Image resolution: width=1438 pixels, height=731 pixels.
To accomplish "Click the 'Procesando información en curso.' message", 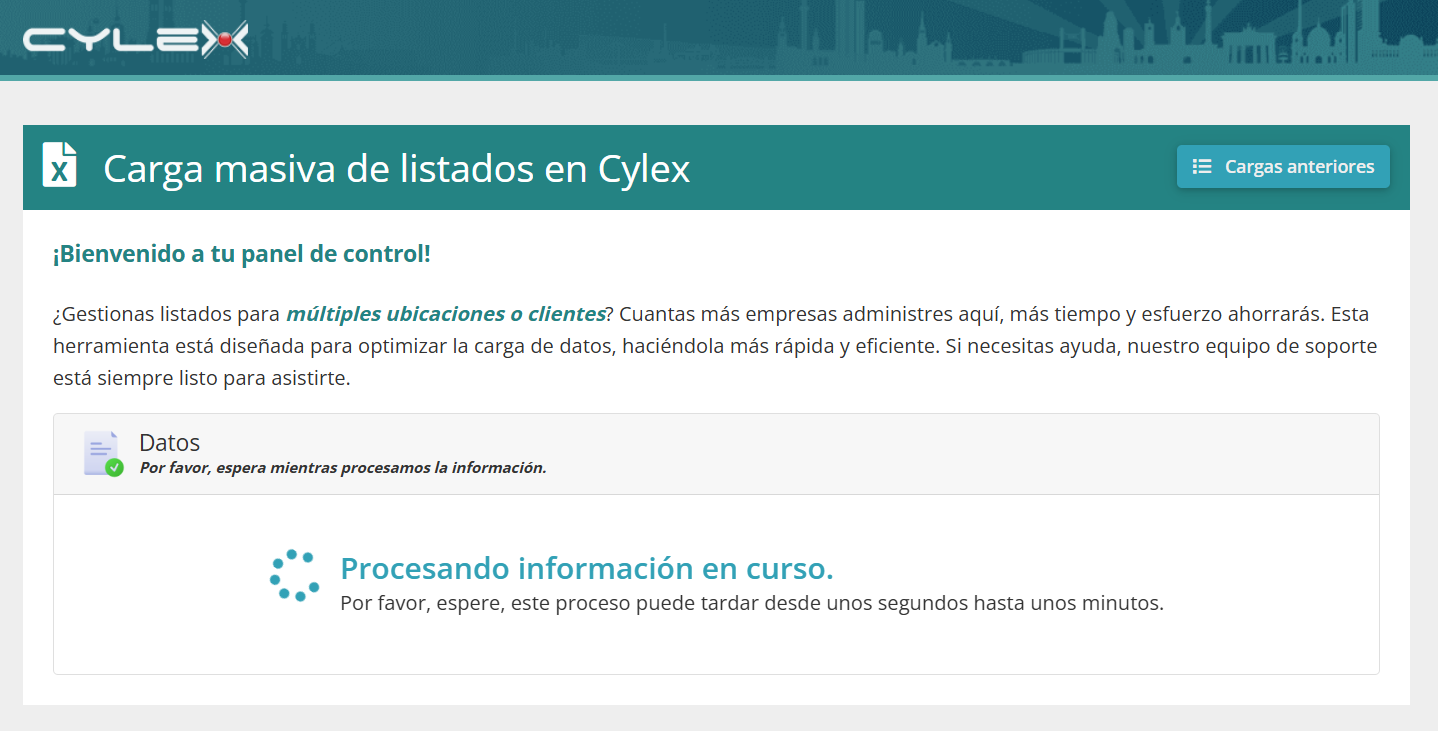I will tap(587, 568).
